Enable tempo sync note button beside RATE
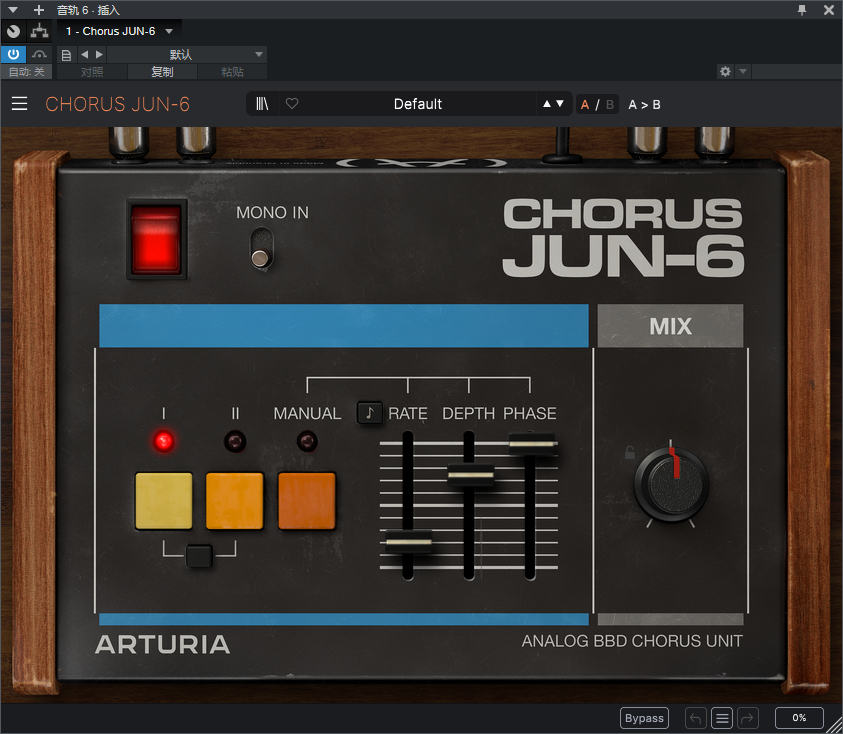The width and height of the screenshot is (843, 734). pos(370,413)
